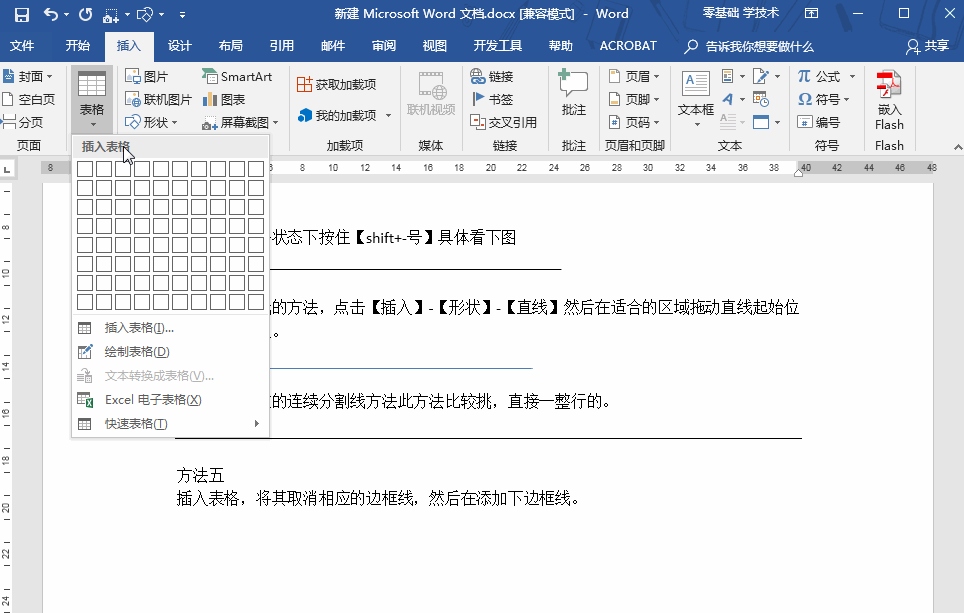Insert 编号 number symbol

coord(818,122)
